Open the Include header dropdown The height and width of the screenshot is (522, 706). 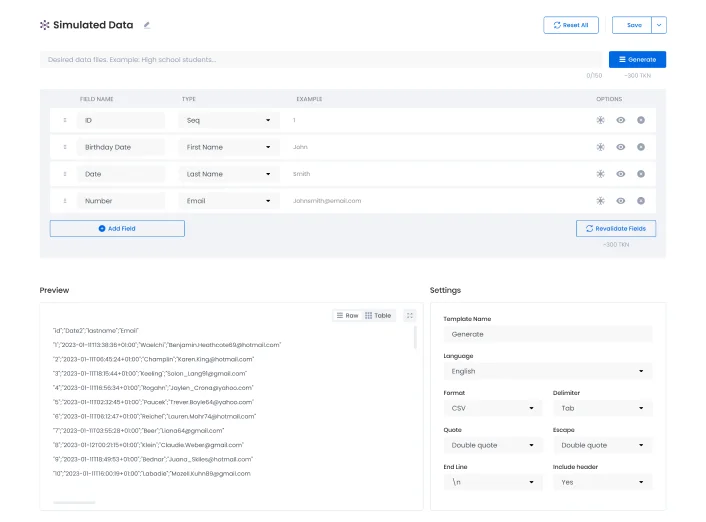pos(602,482)
